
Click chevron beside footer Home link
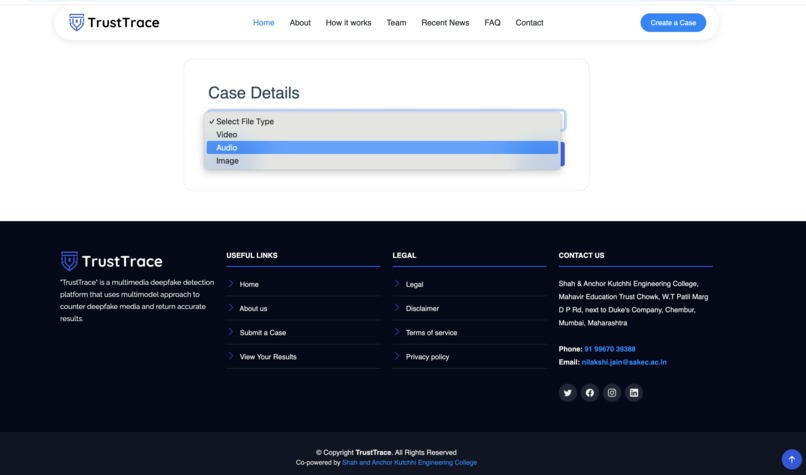(231, 283)
